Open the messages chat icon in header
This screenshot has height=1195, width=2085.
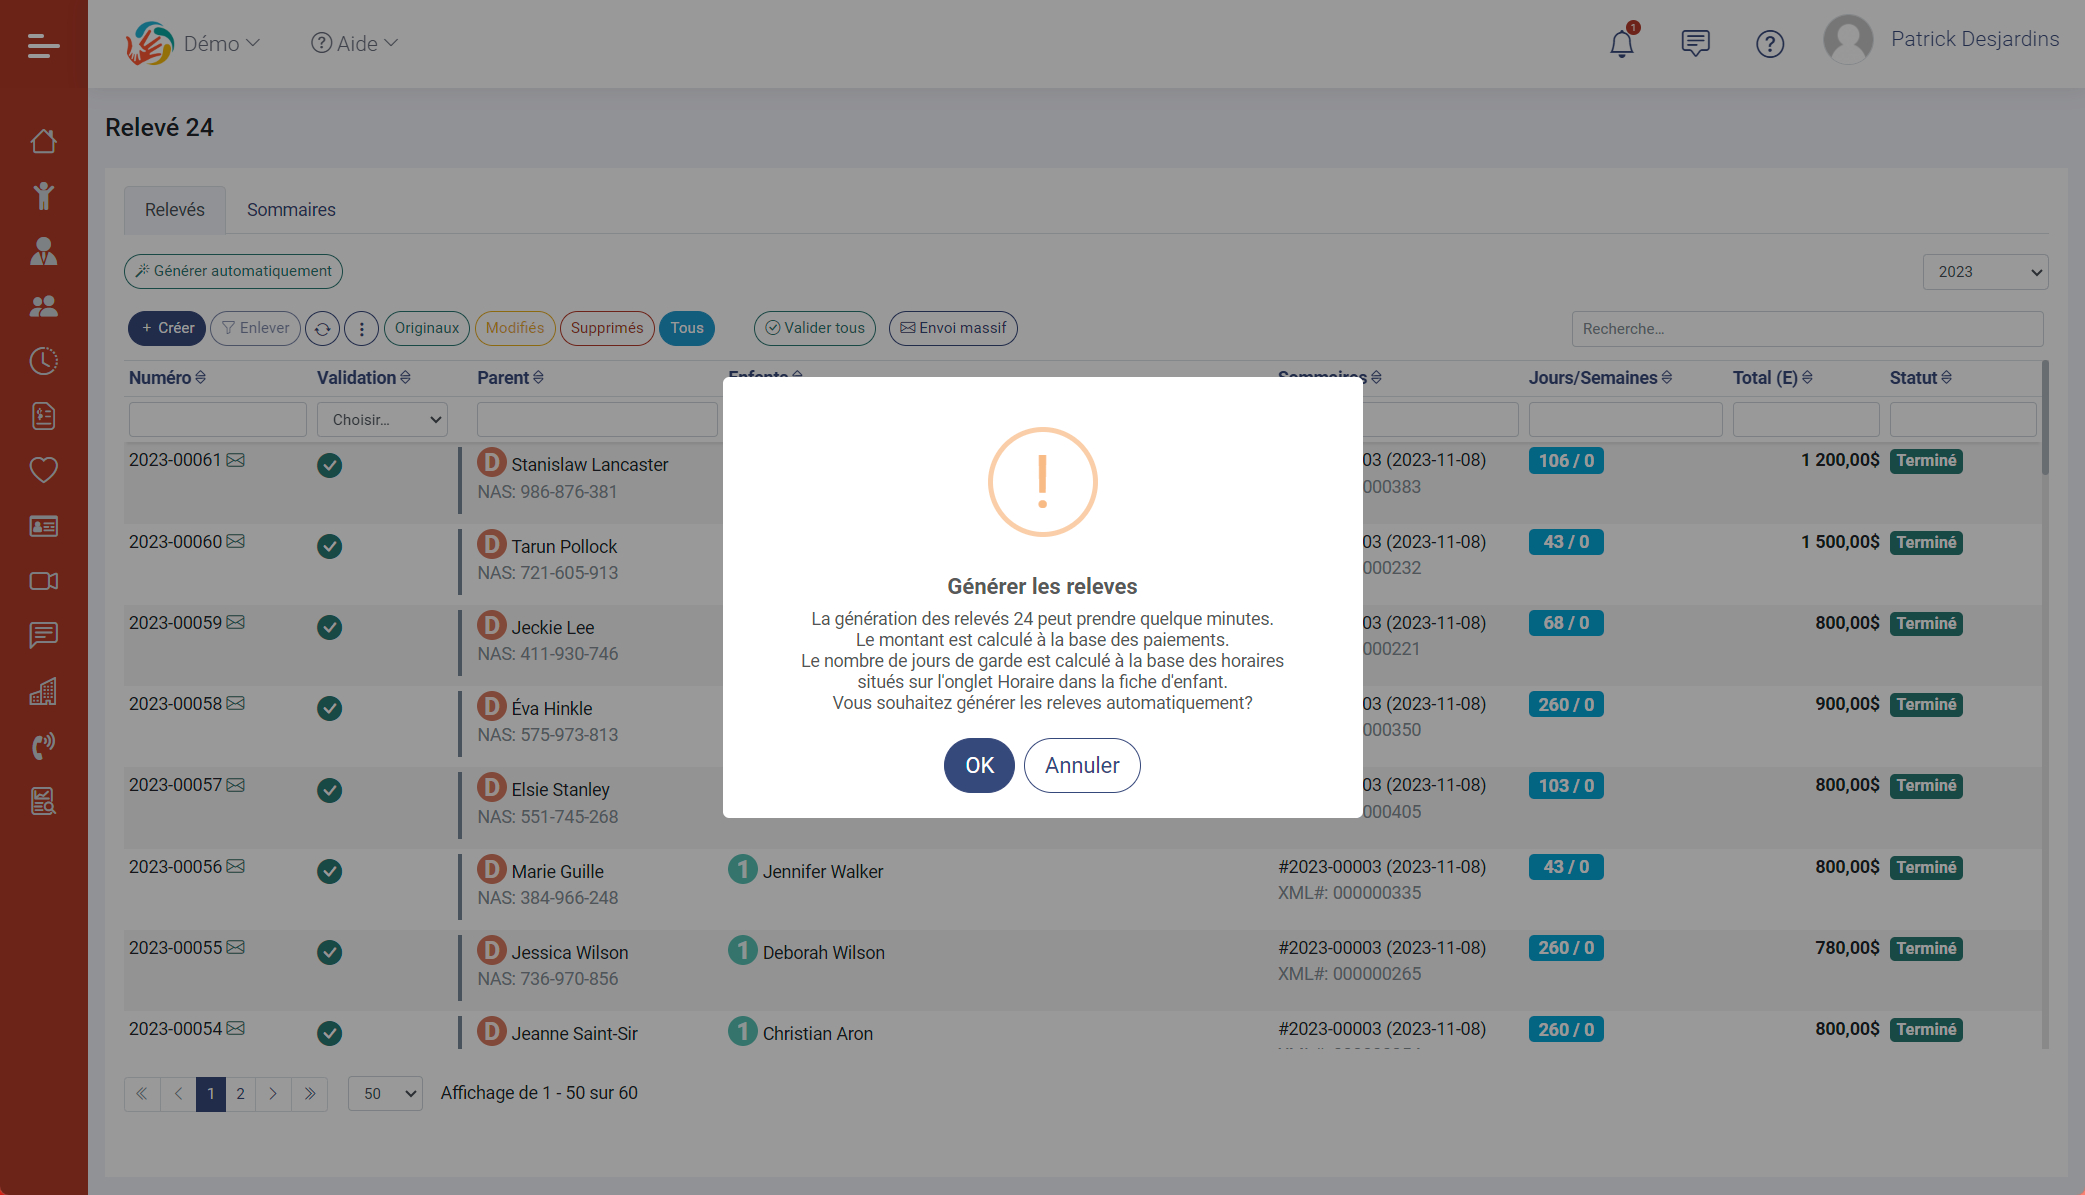pos(1695,43)
